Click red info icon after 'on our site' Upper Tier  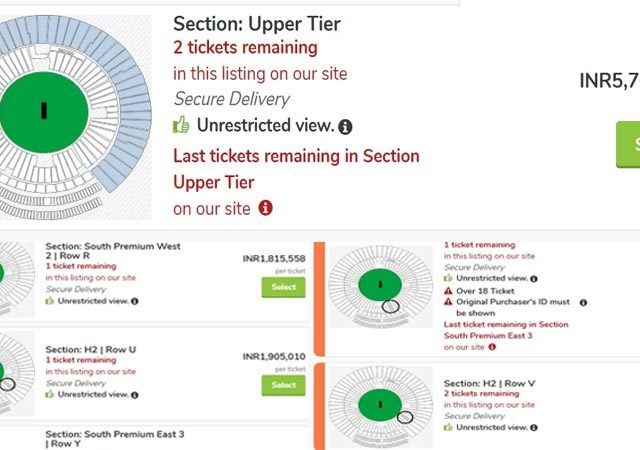(265, 208)
